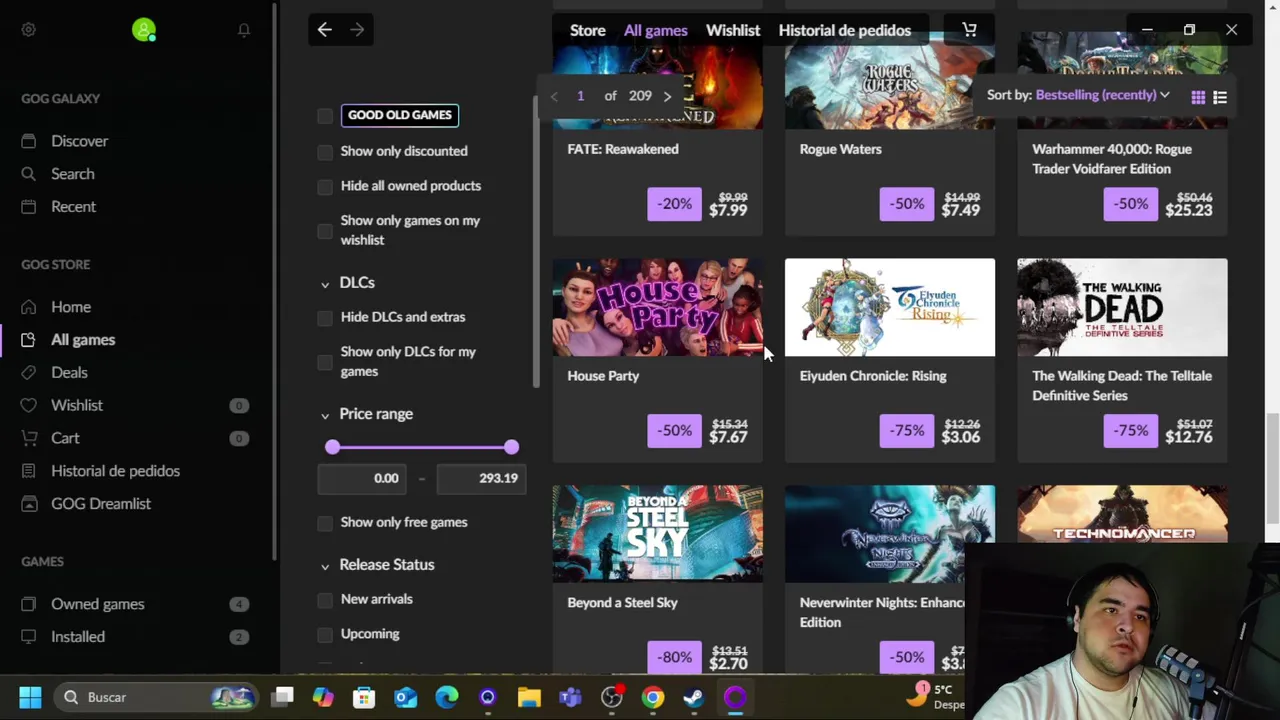Open File Explorer from the taskbar
This screenshot has height=720, width=1280.
coord(529,697)
